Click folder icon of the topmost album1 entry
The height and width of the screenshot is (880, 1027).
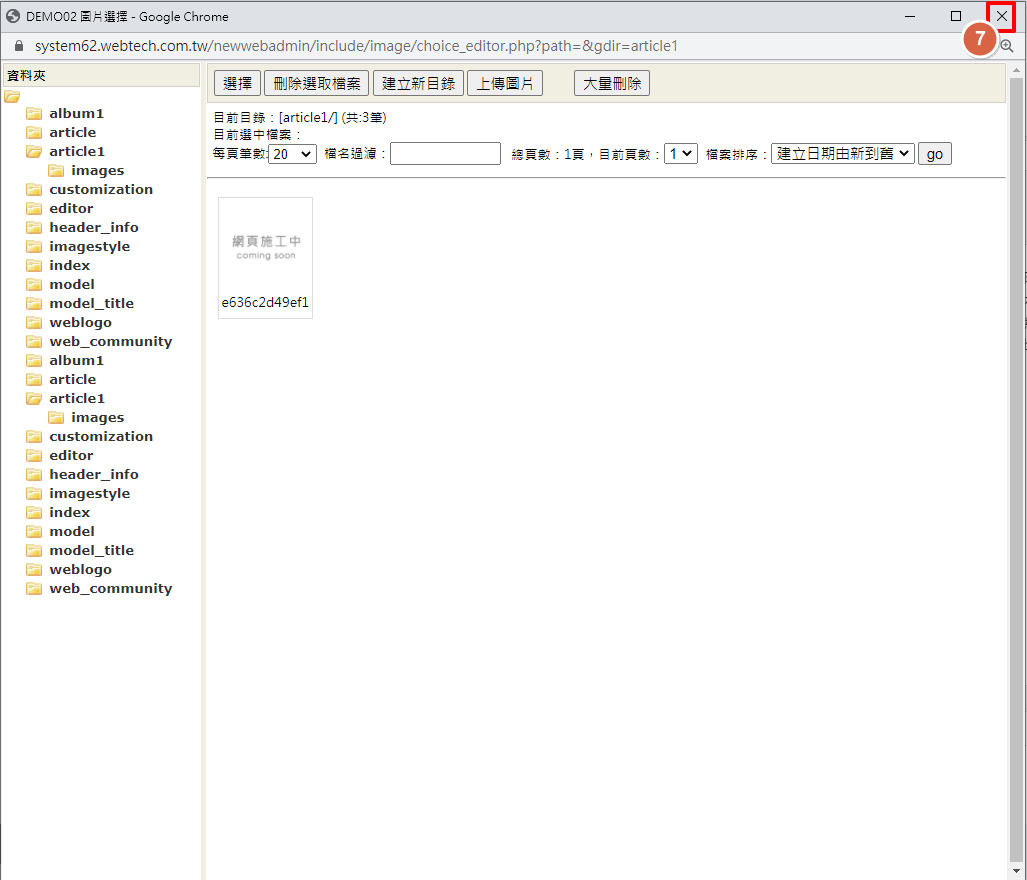pyautogui.click(x=34, y=114)
